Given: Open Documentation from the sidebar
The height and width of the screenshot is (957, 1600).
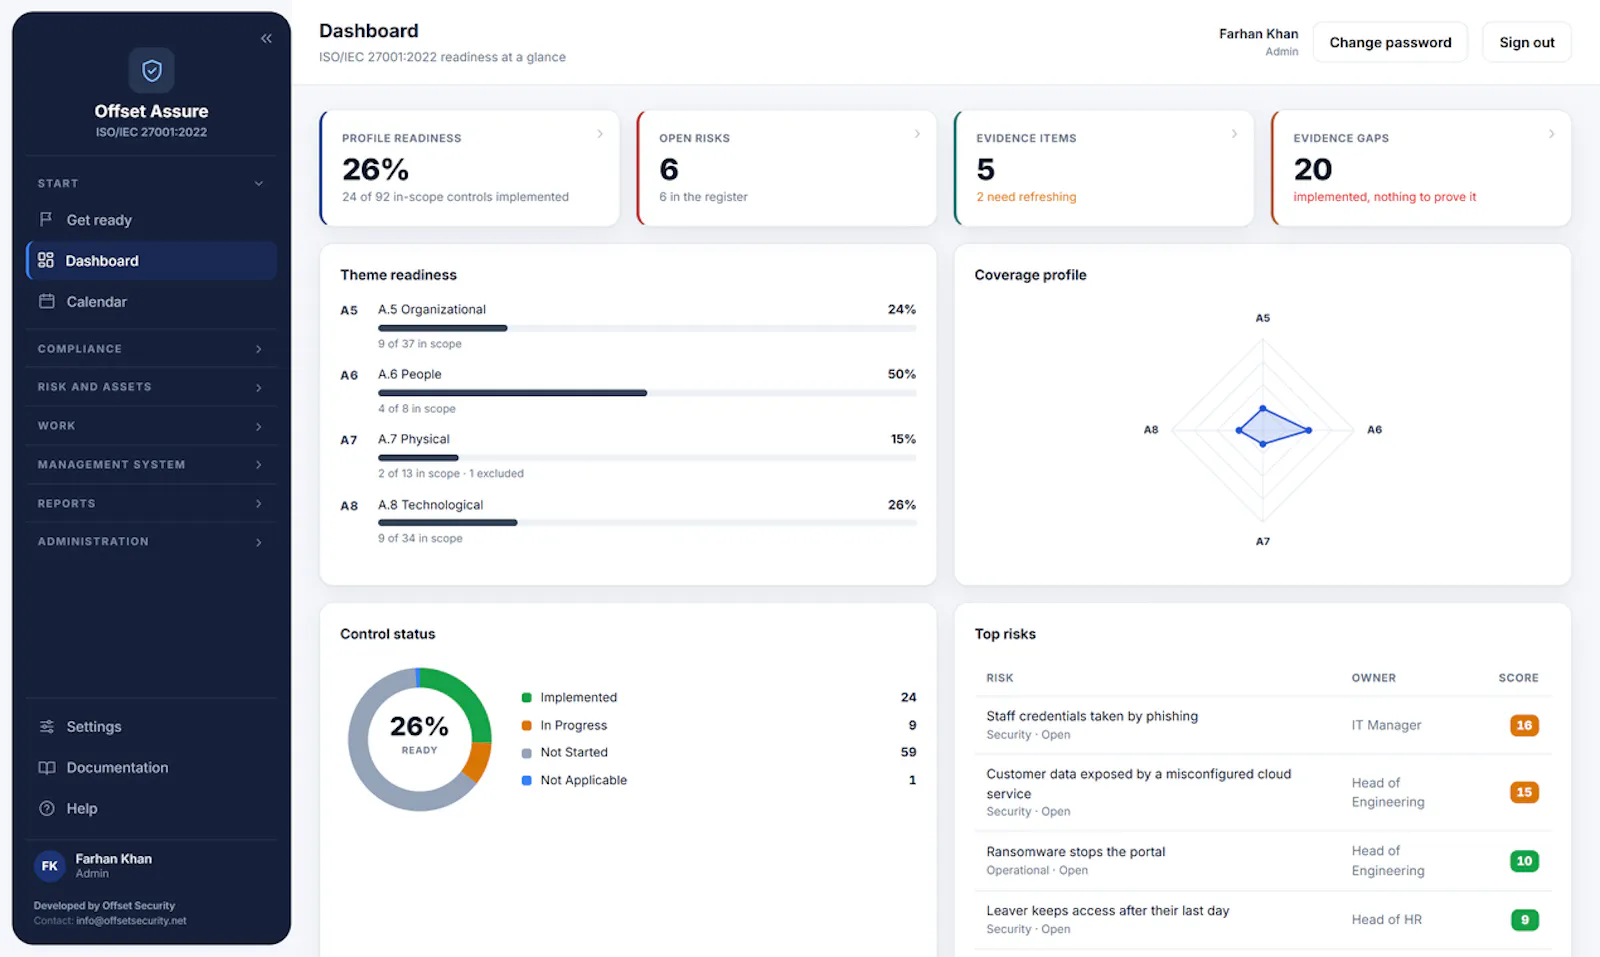Looking at the screenshot, I should (151, 768).
